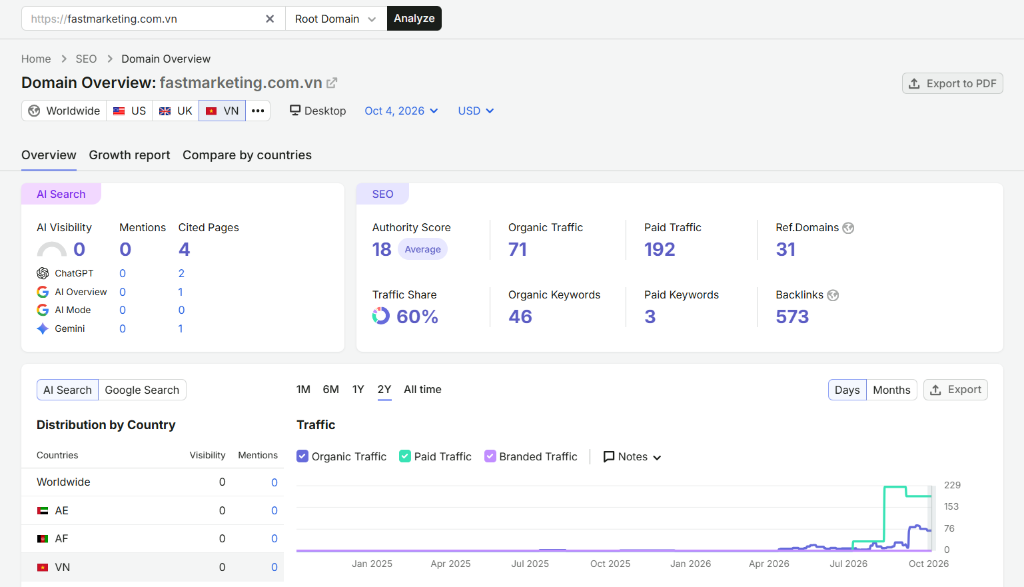The width and height of the screenshot is (1024, 587).
Task: Click the VN flag in the country table row
Action: (x=42, y=567)
